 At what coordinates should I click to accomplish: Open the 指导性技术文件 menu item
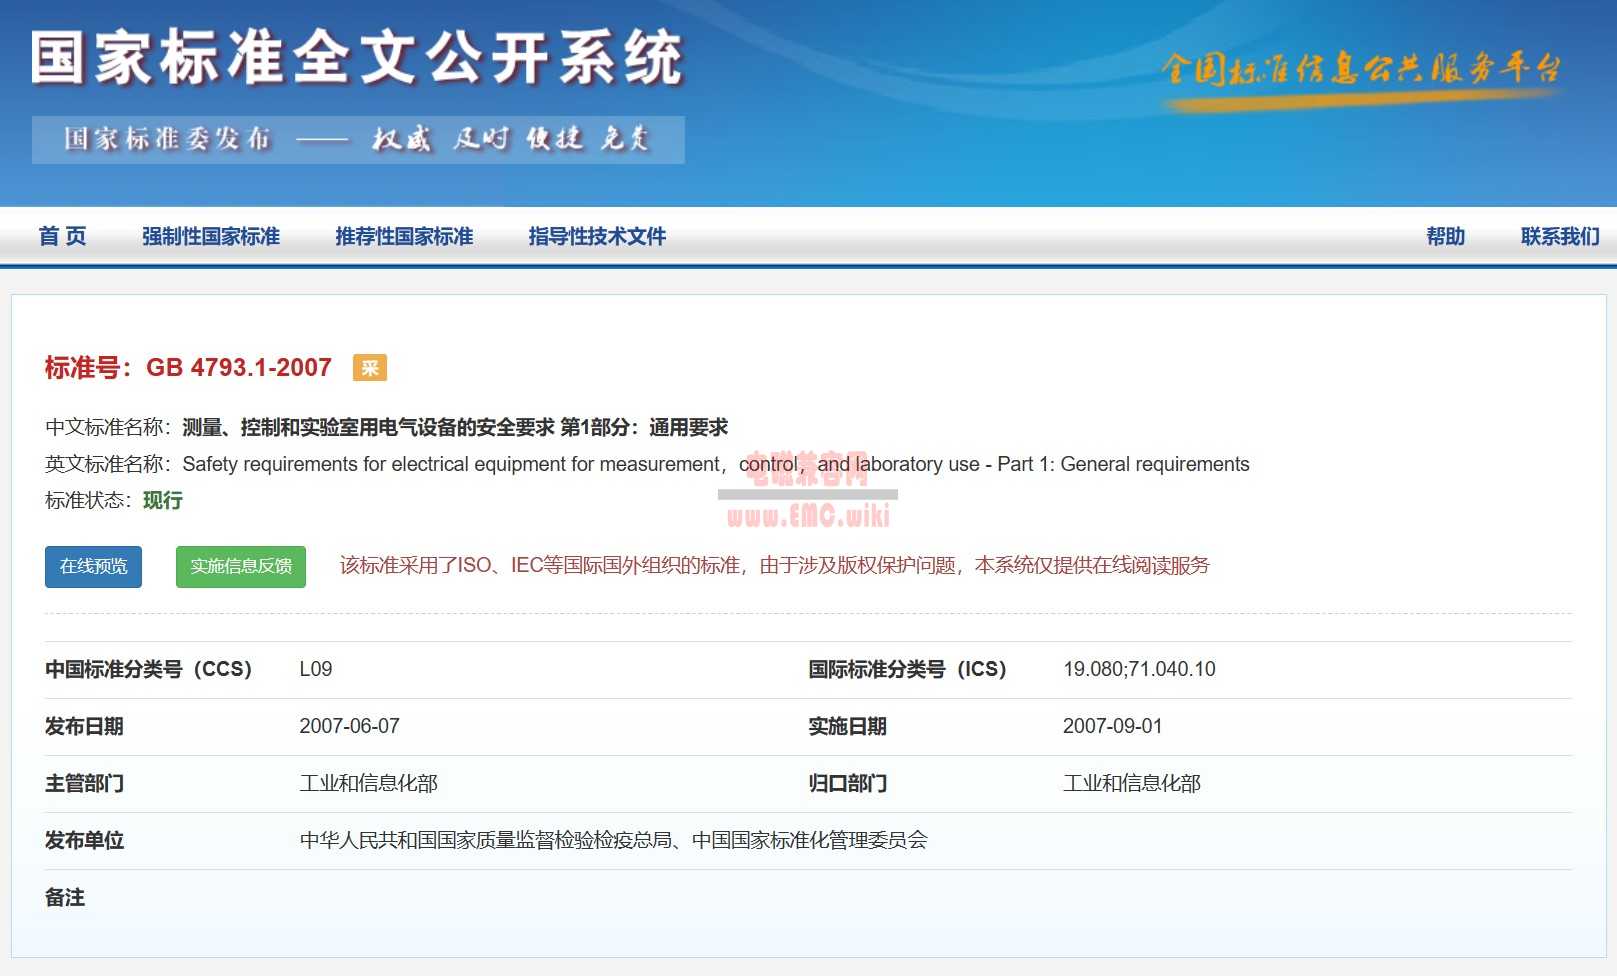click(597, 237)
